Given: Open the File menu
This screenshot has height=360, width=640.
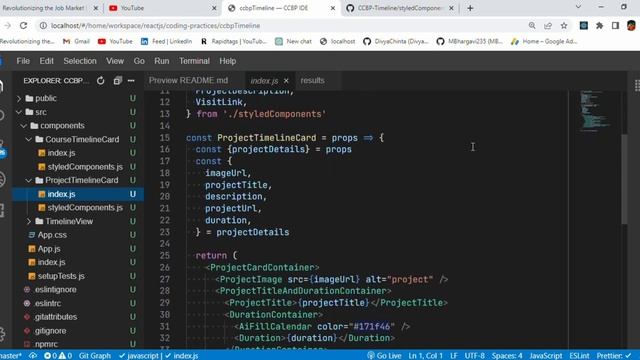Looking at the screenshot, I should [23, 61].
